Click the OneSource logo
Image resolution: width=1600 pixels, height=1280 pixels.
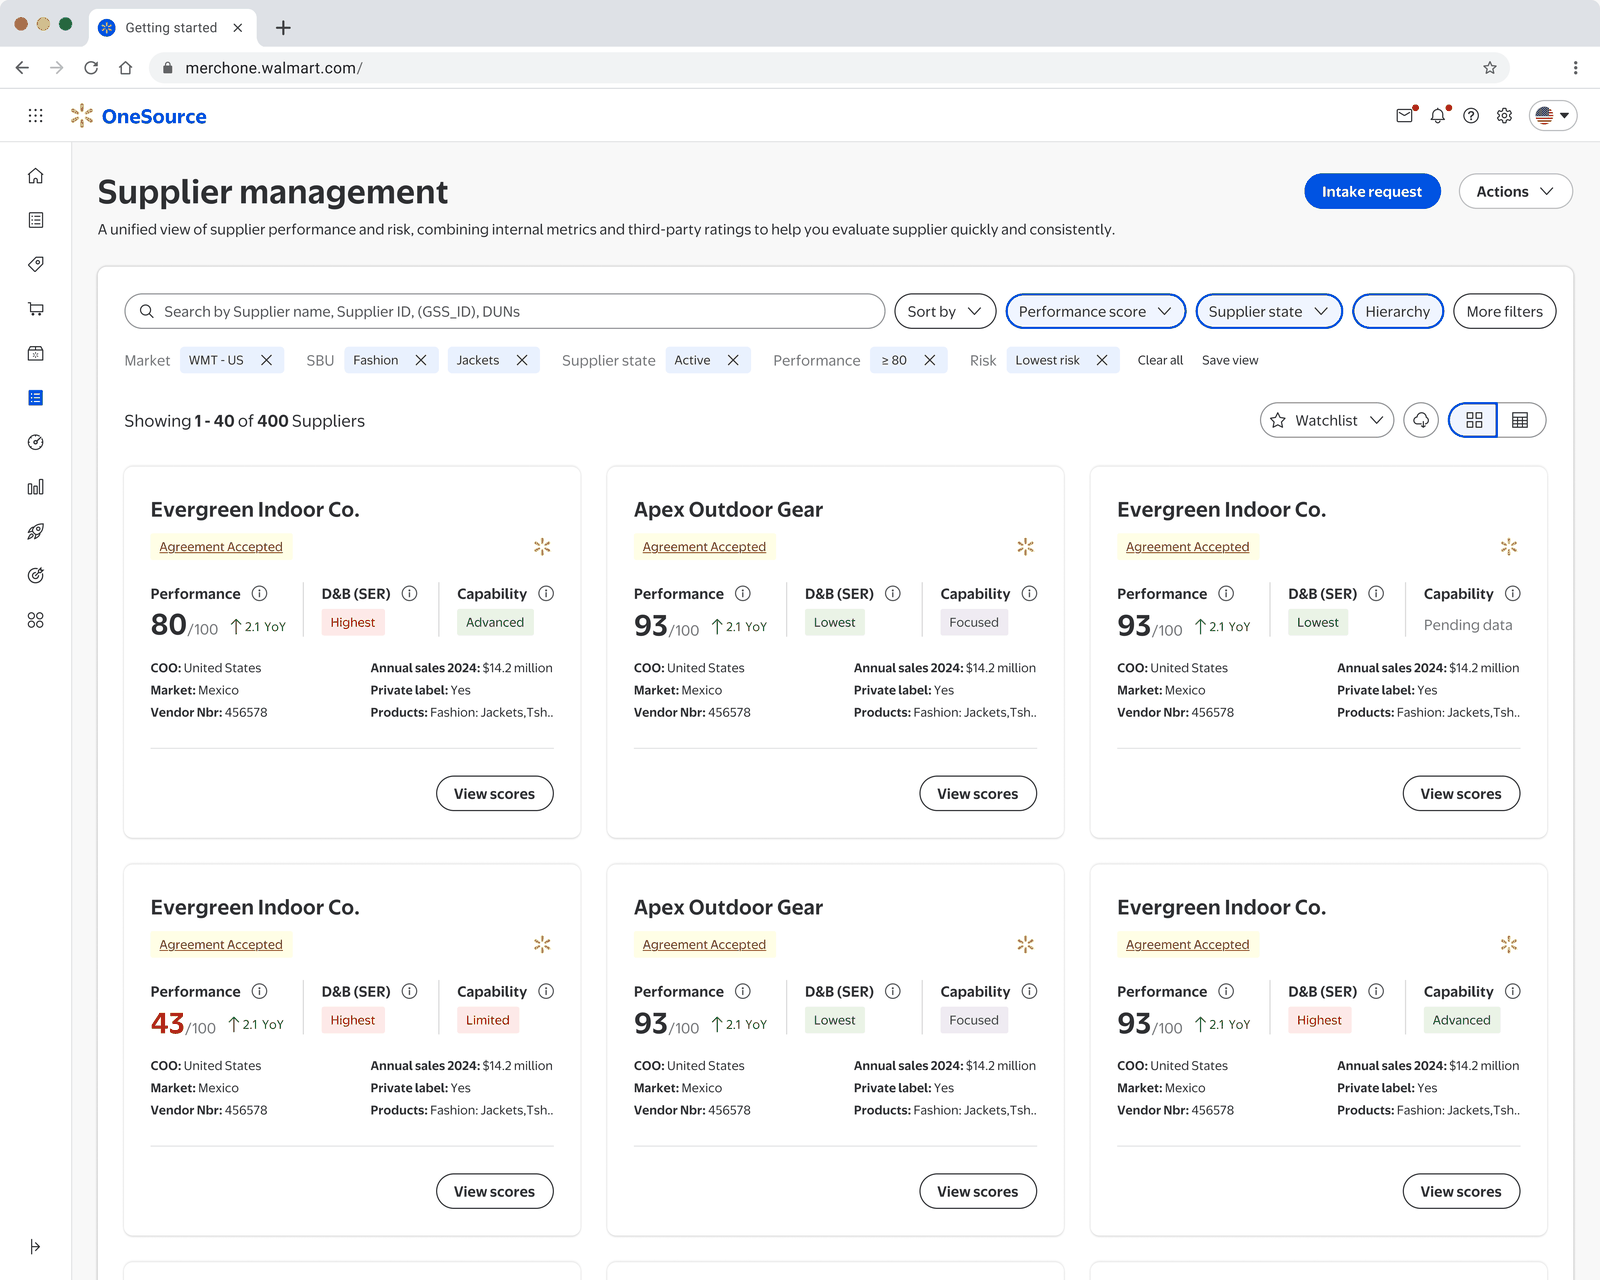(138, 116)
